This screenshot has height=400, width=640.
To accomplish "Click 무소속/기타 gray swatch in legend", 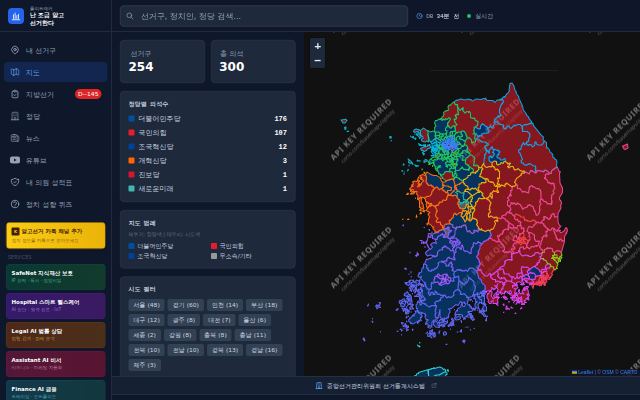I will (x=214, y=256).
